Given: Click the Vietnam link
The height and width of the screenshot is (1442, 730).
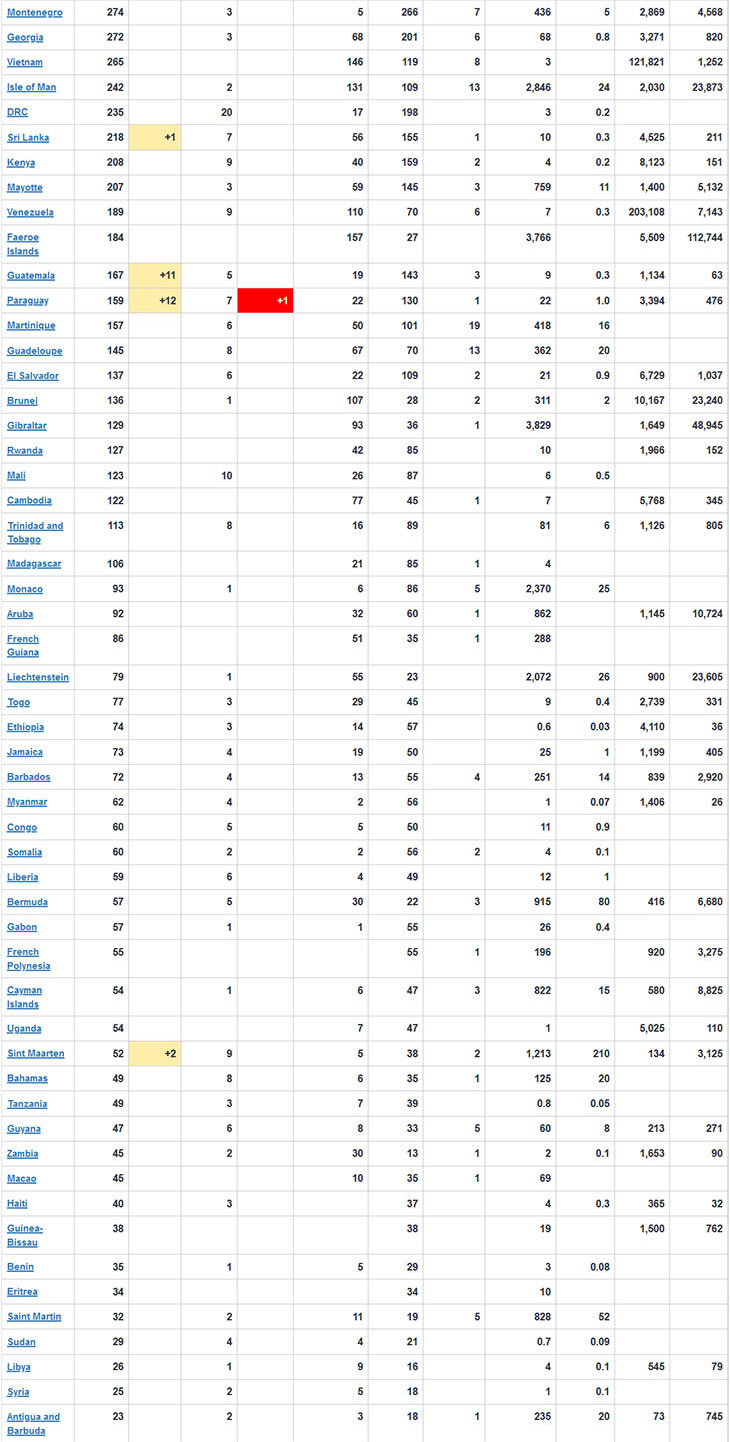Looking at the screenshot, I should [x=25, y=62].
